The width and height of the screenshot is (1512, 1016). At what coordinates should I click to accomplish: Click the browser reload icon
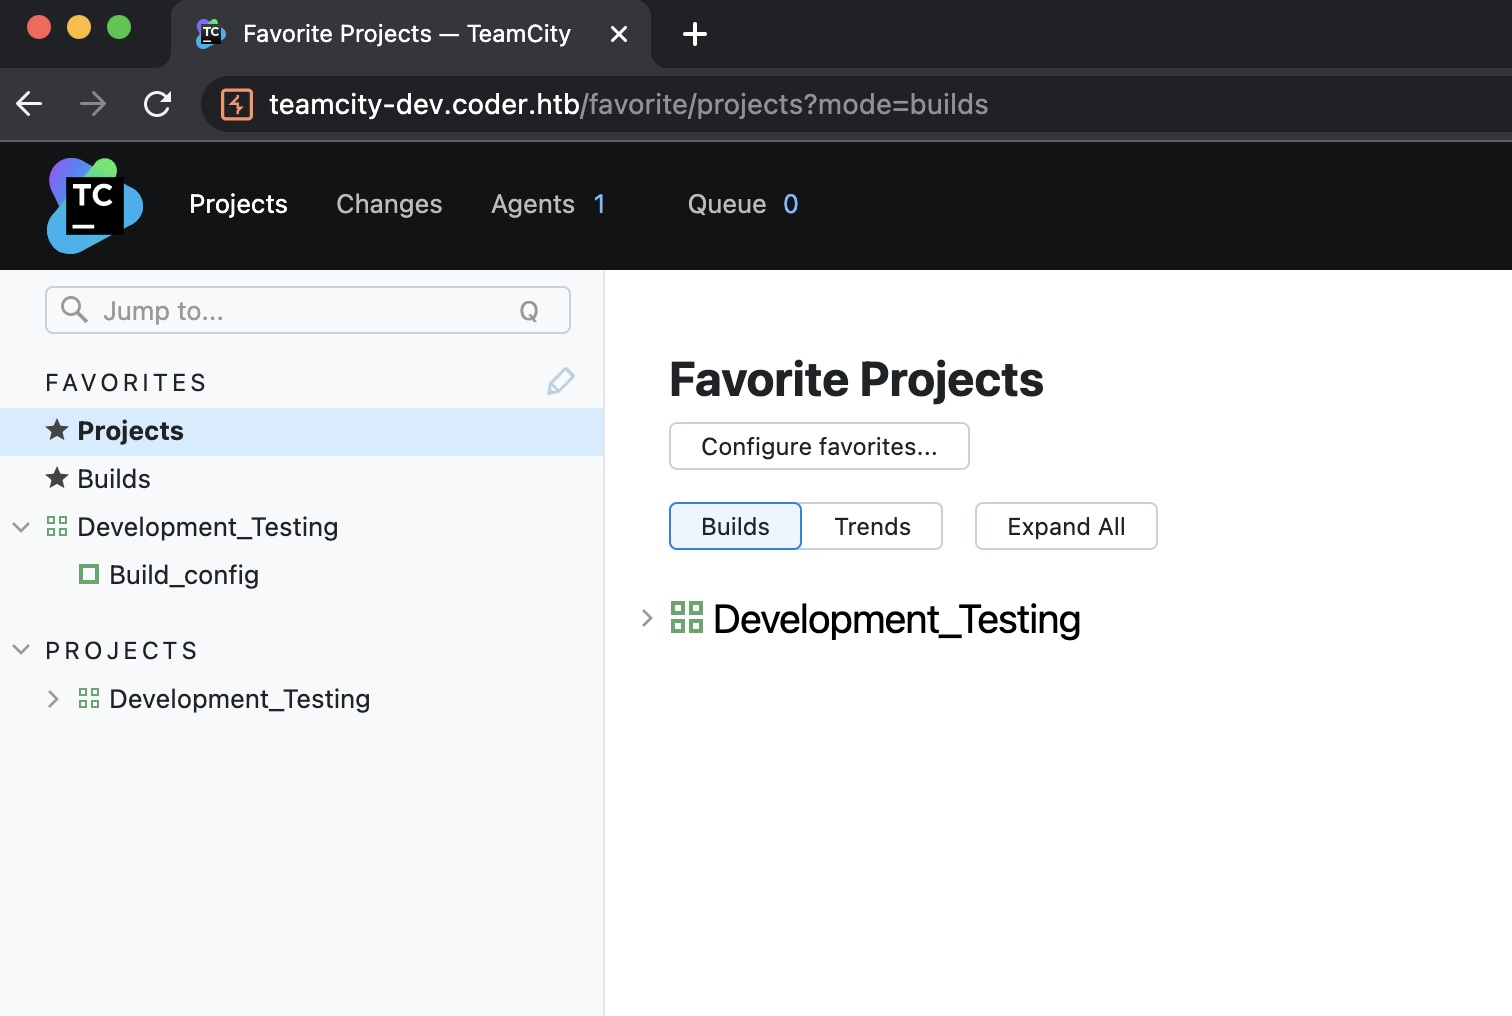click(x=157, y=103)
